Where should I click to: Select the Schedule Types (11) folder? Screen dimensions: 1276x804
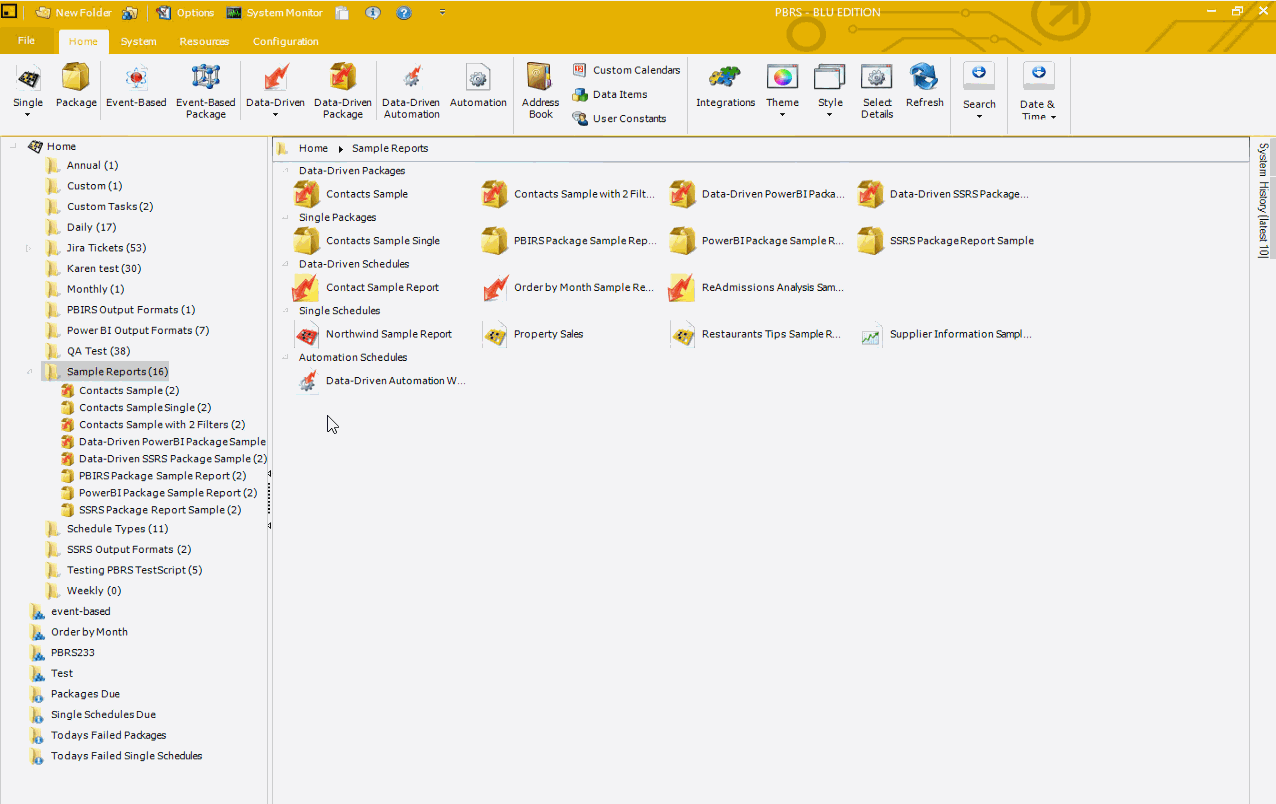[106, 529]
